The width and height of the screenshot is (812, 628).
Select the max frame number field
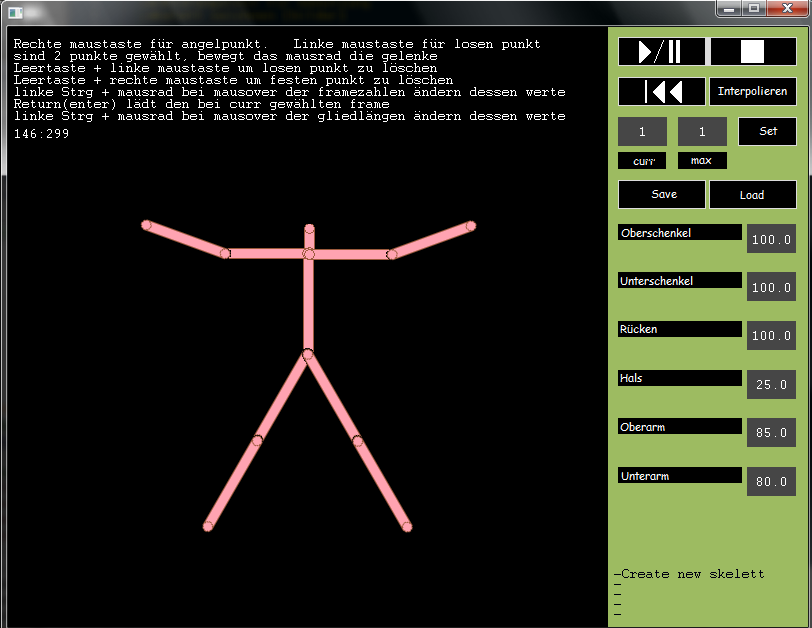click(x=702, y=132)
